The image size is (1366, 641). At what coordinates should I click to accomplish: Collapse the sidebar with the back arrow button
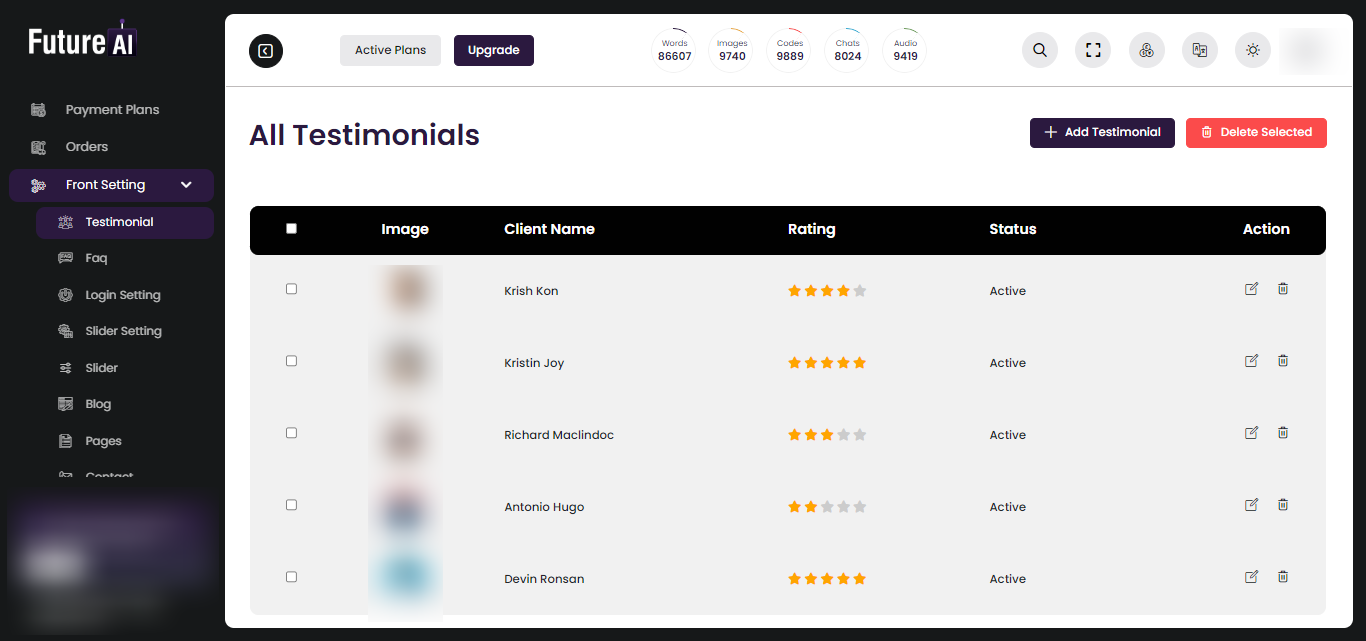pos(266,51)
